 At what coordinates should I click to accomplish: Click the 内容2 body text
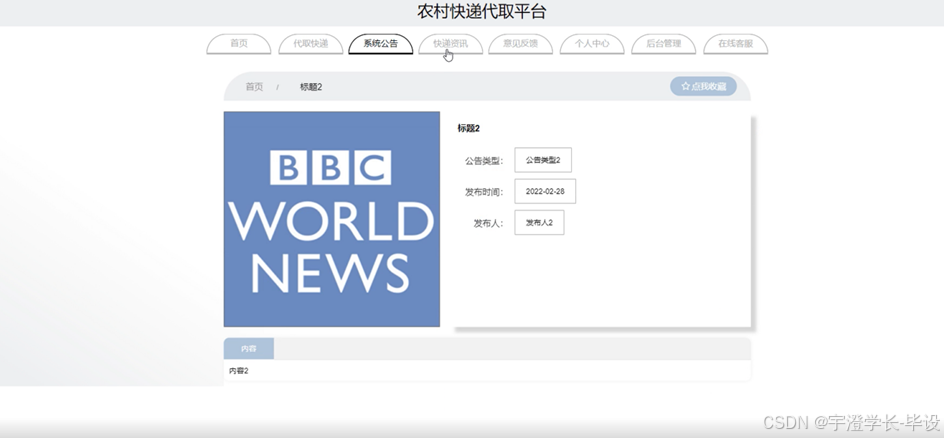(x=238, y=371)
